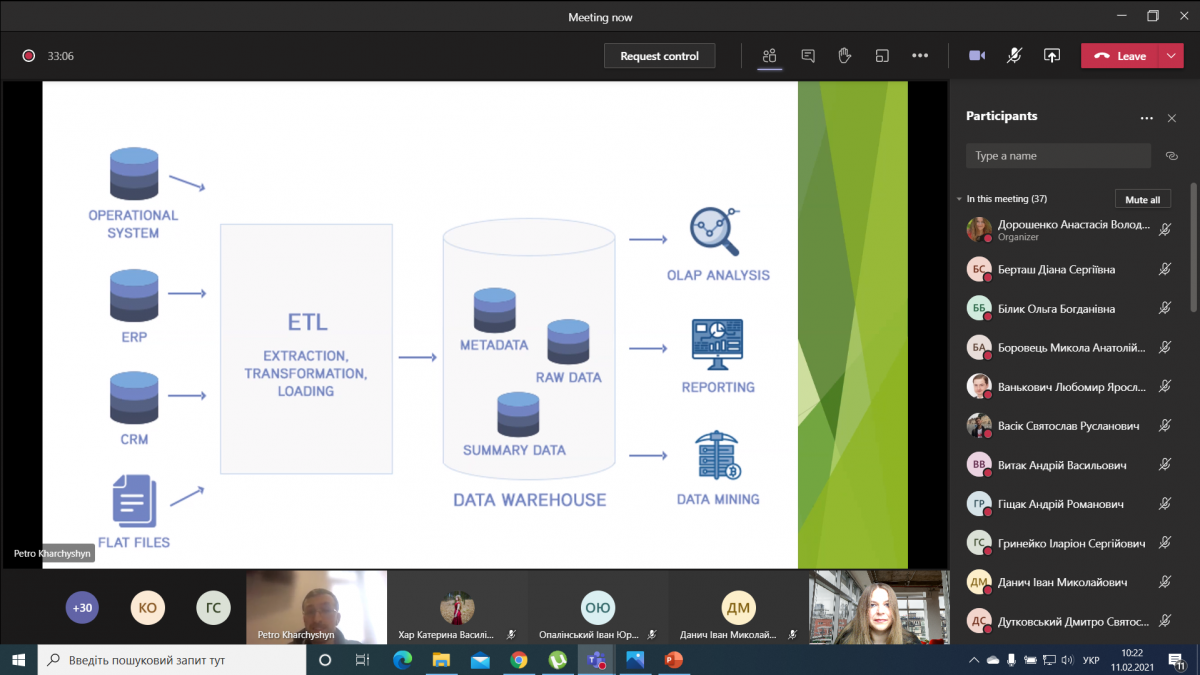
Task: Click the Request control button
Action: coord(659,56)
